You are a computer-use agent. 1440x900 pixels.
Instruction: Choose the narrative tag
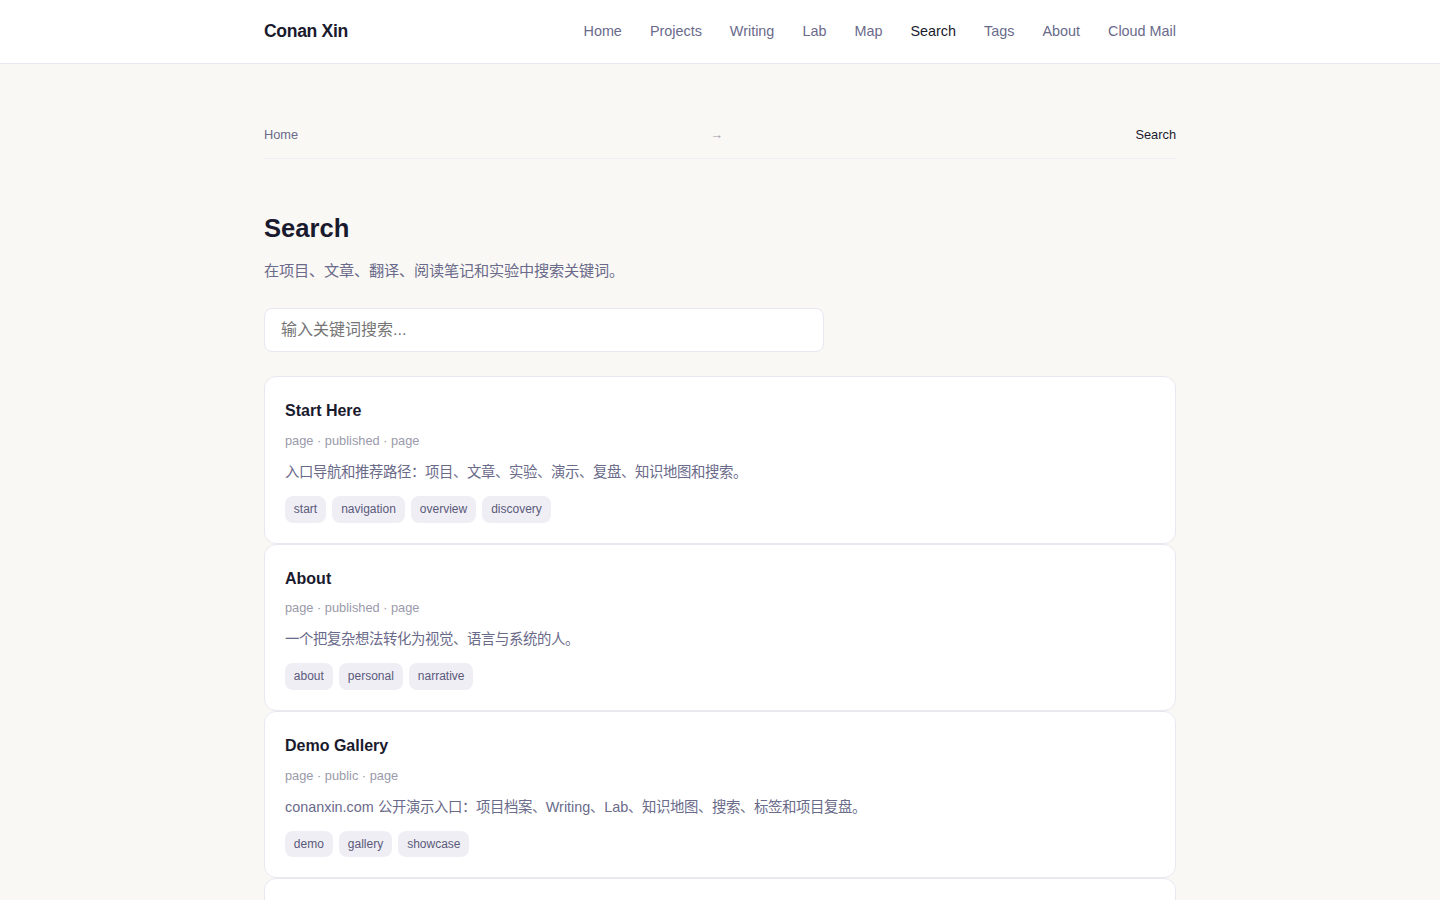tap(441, 676)
